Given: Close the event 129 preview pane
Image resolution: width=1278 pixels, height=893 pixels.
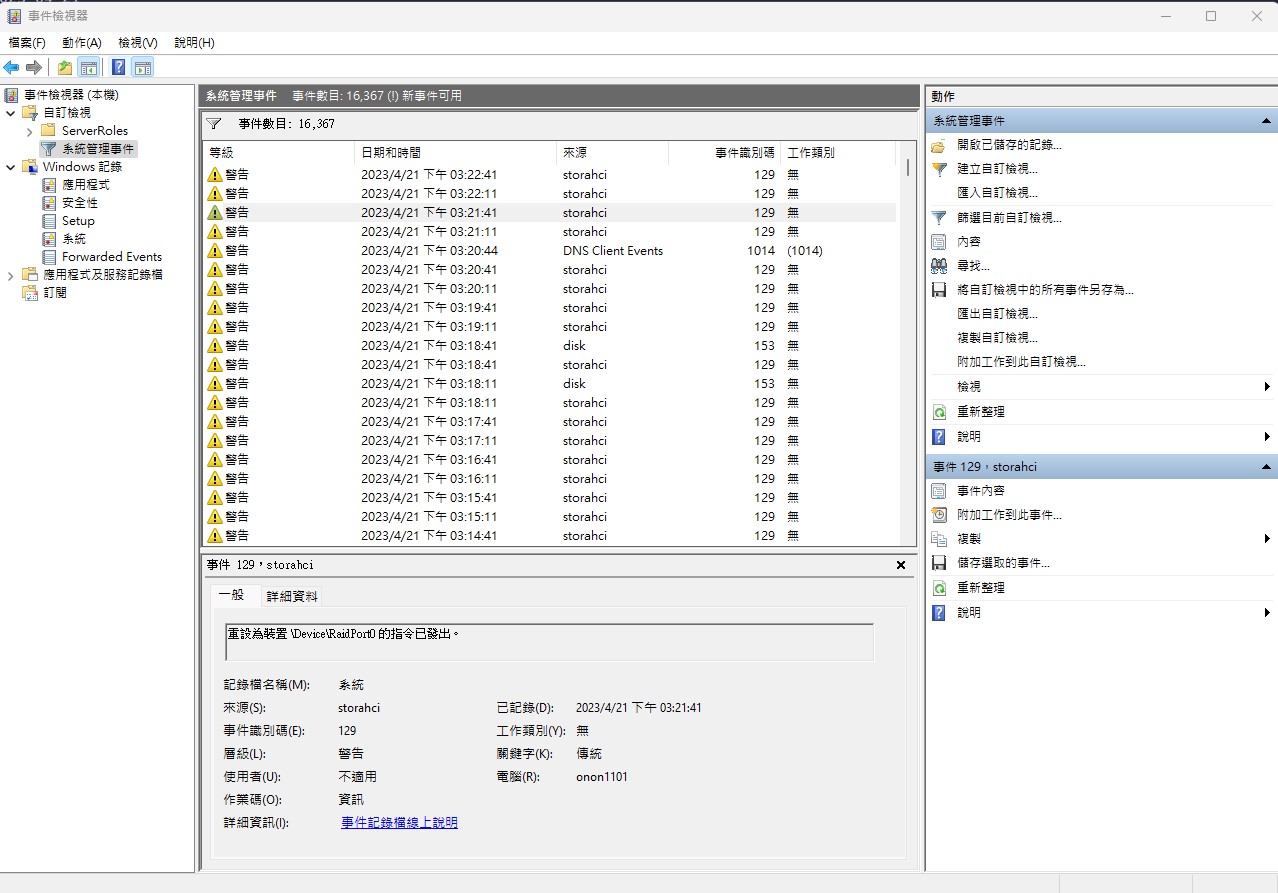Looking at the screenshot, I should tap(900, 565).
